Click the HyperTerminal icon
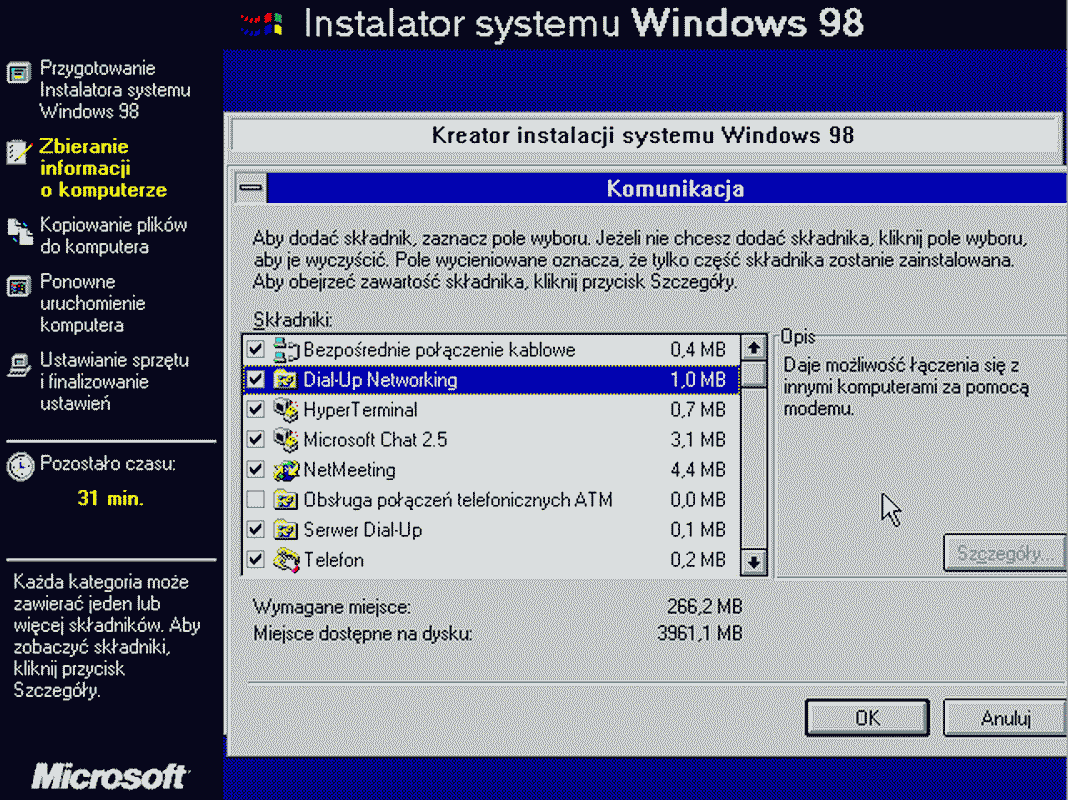The image size is (1068, 800). tap(286, 409)
